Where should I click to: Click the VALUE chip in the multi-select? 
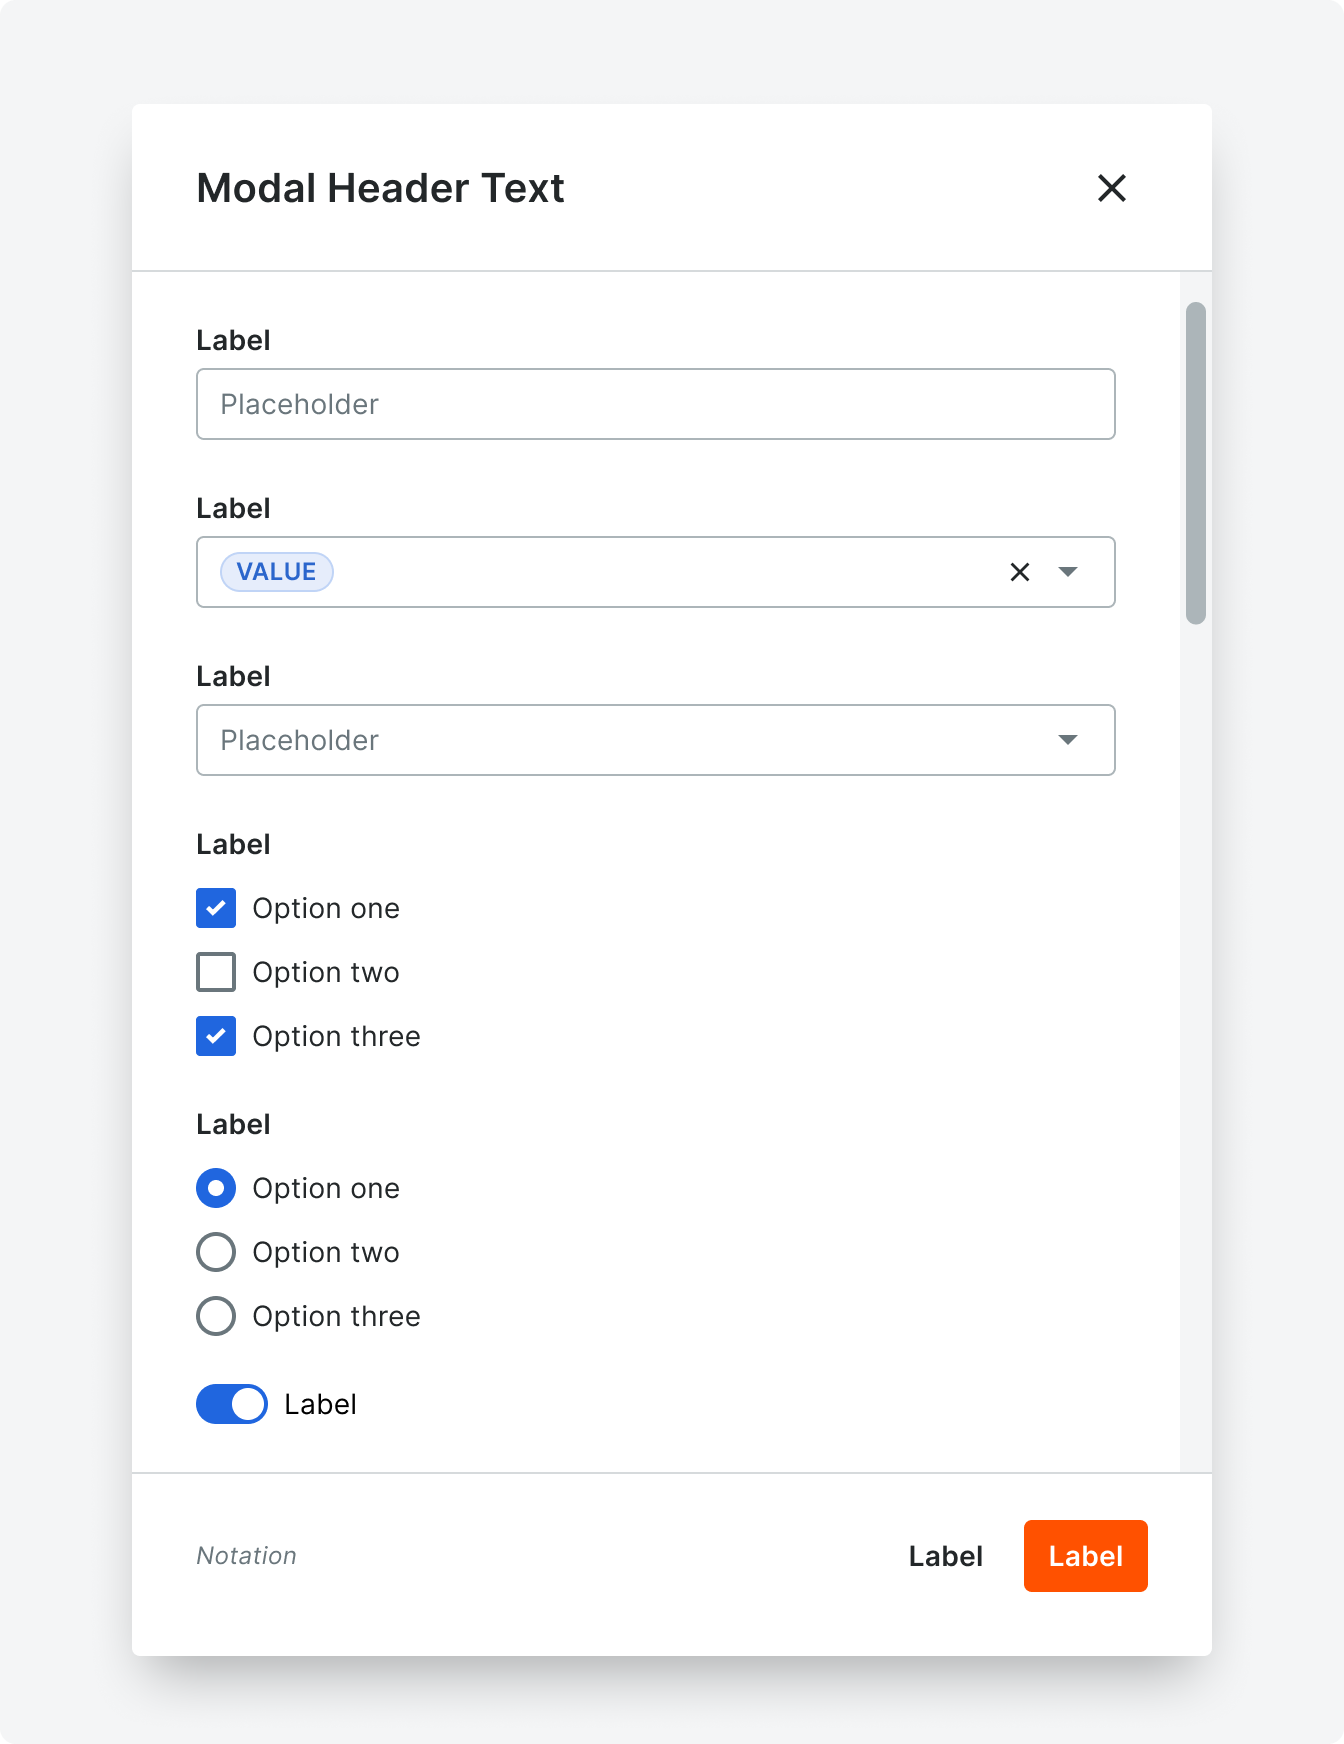(276, 572)
